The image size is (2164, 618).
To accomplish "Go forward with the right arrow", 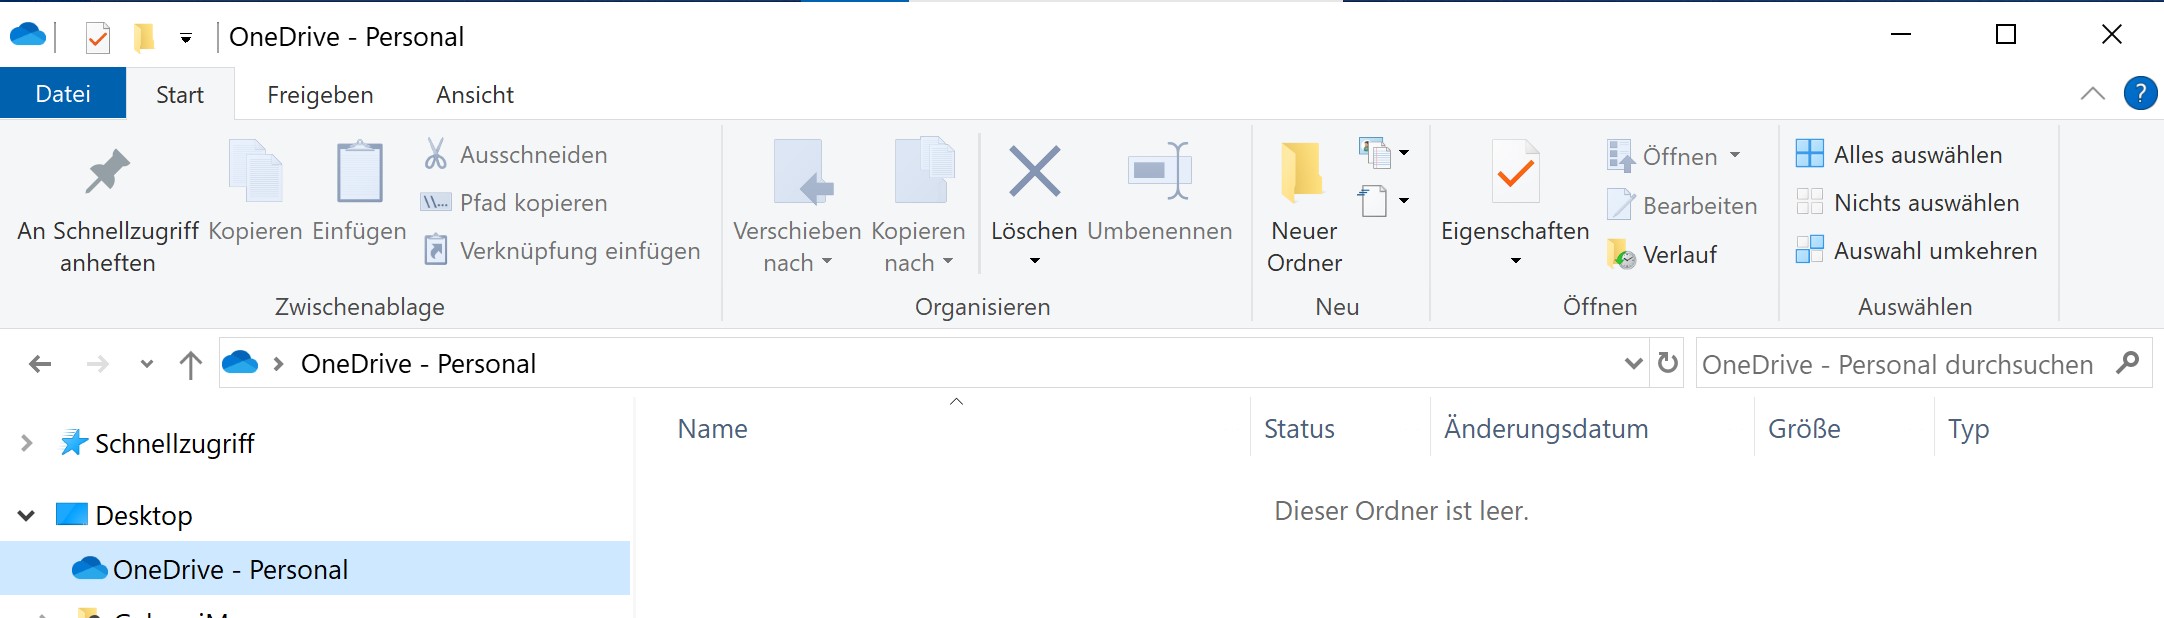I will click(97, 364).
